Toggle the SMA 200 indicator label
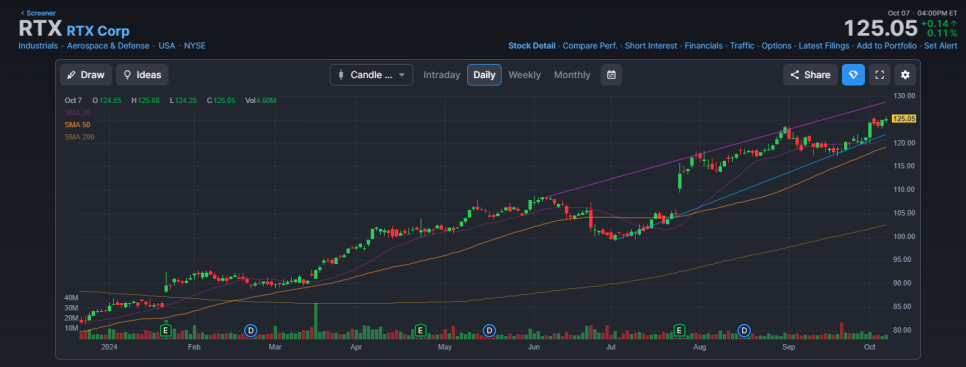Viewport: 966px width, 367px height. tap(79, 137)
